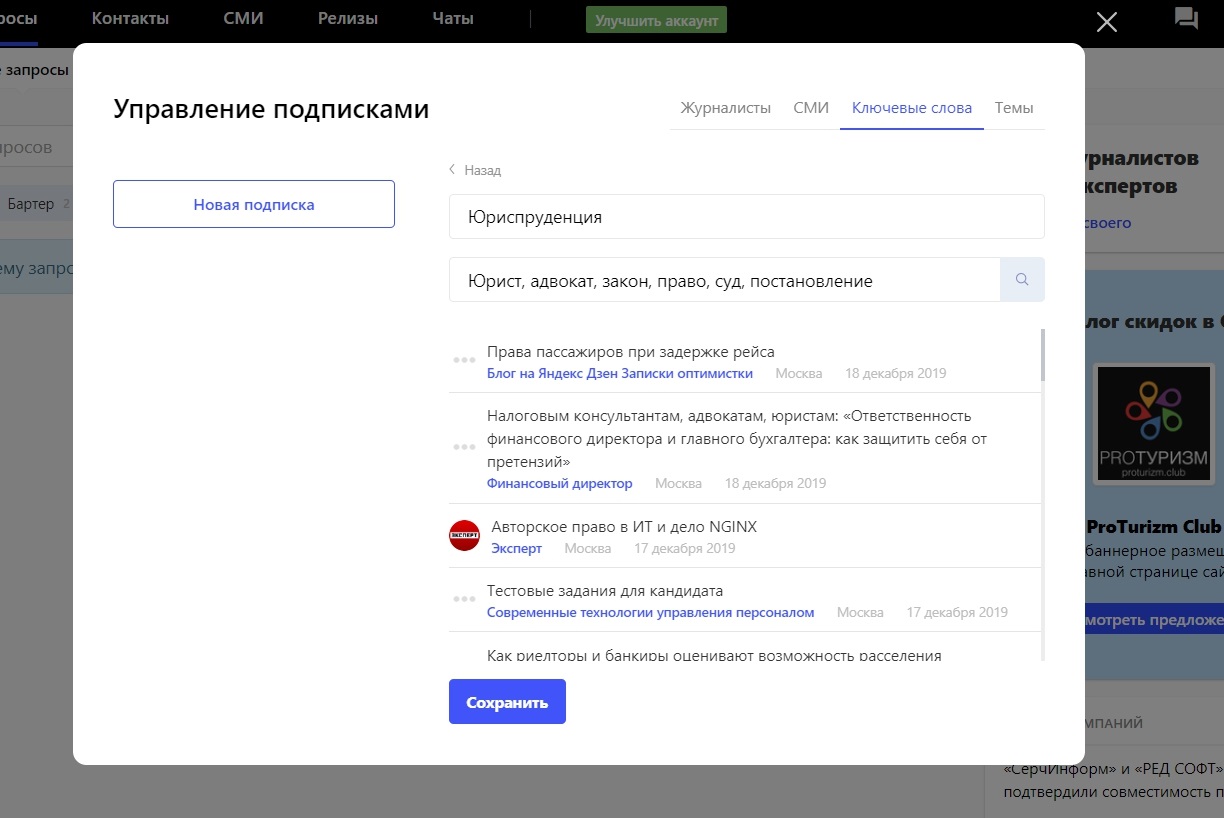Image resolution: width=1224 pixels, height=818 pixels.
Task: Open the chat bubble icon in the top corner
Action: (x=1186, y=19)
